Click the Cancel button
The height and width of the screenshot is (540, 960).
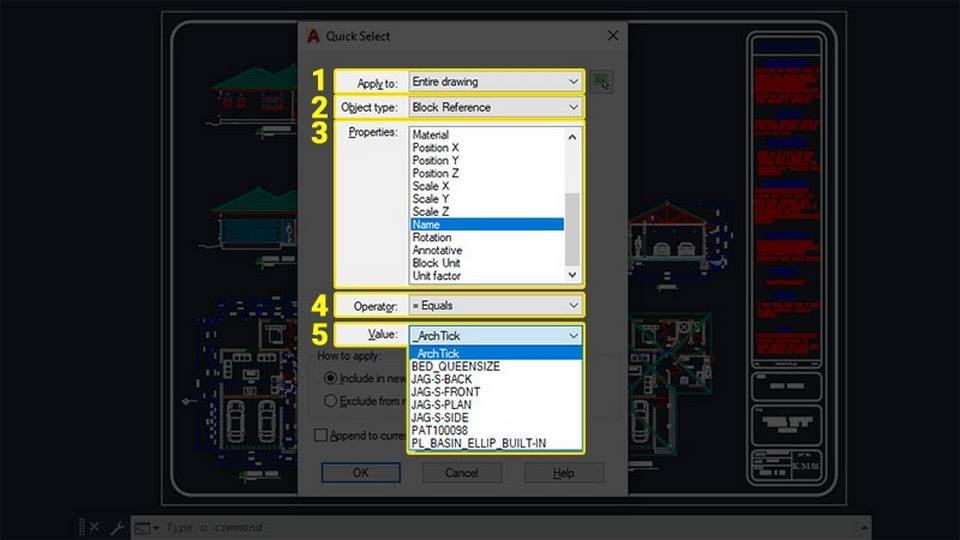pyautogui.click(x=462, y=473)
